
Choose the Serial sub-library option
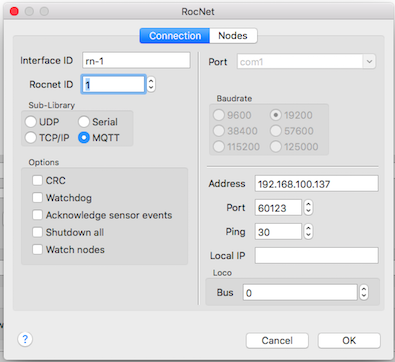[84, 122]
